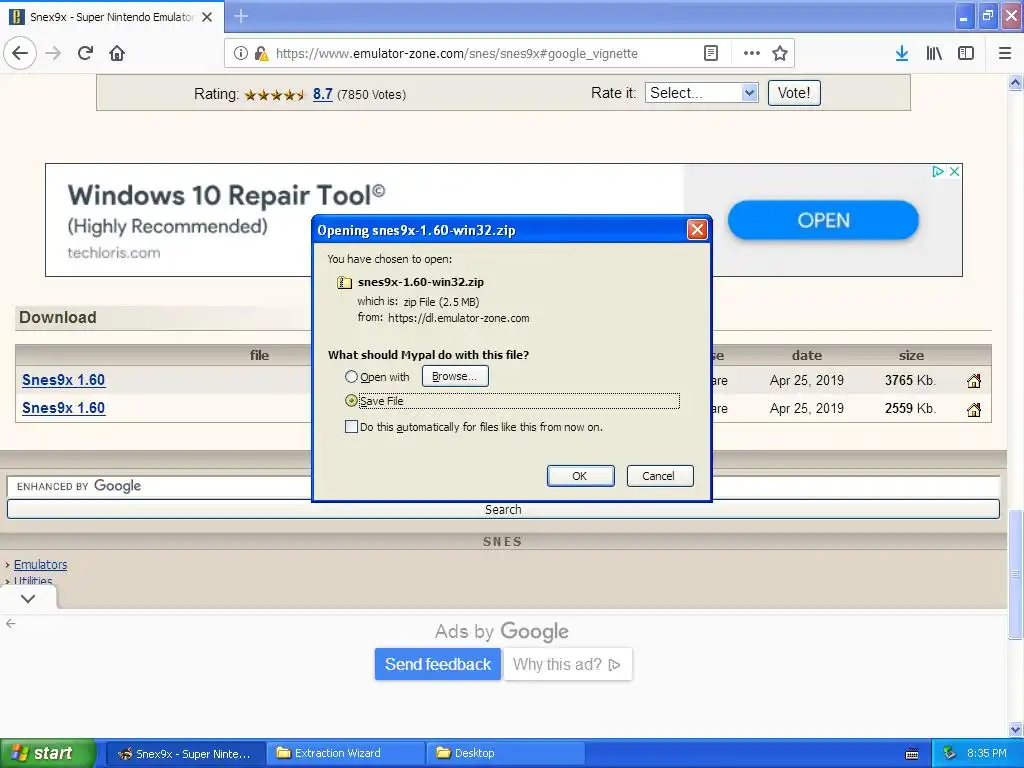Image resolution: width=1024 pixels, height=768 pixels.
Task: Click Browse button in download dialog
Action: tap(455, 376)
